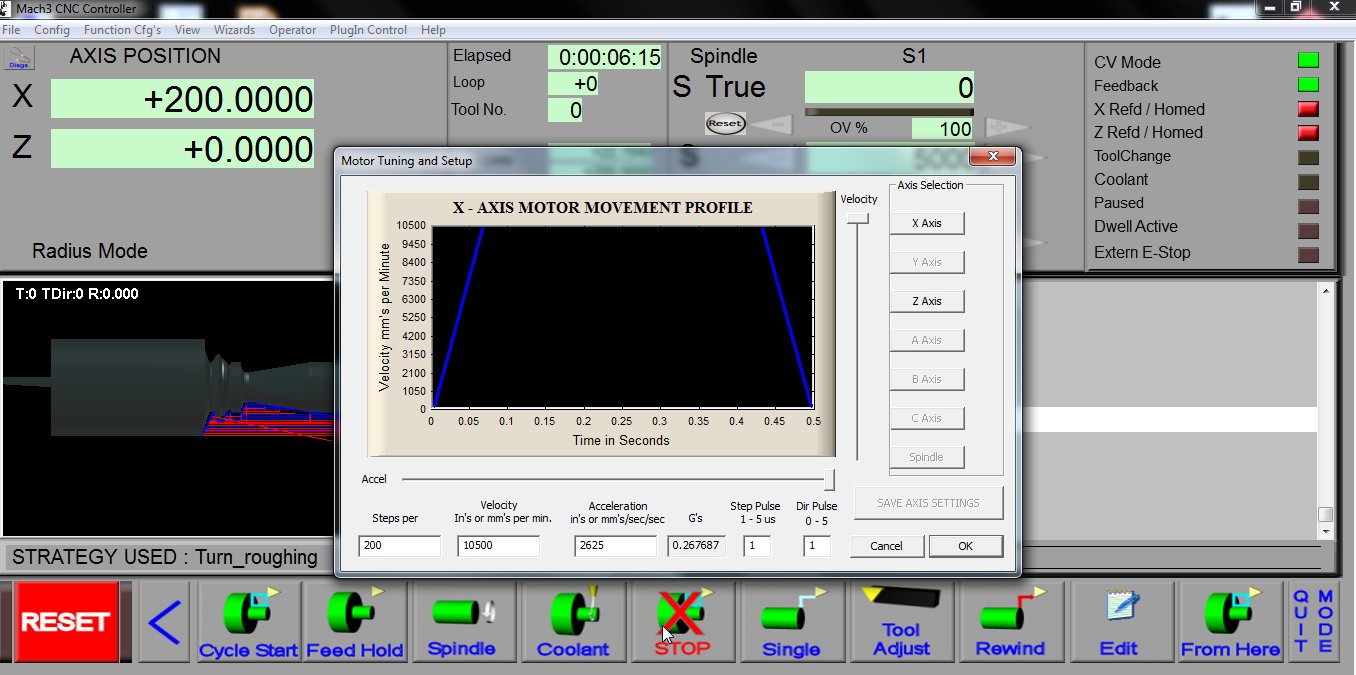Image resolution: width=1356 pixels, height=675 pixels.
Task: Click the Feedback green LED
Action: tap(1308, 85)
